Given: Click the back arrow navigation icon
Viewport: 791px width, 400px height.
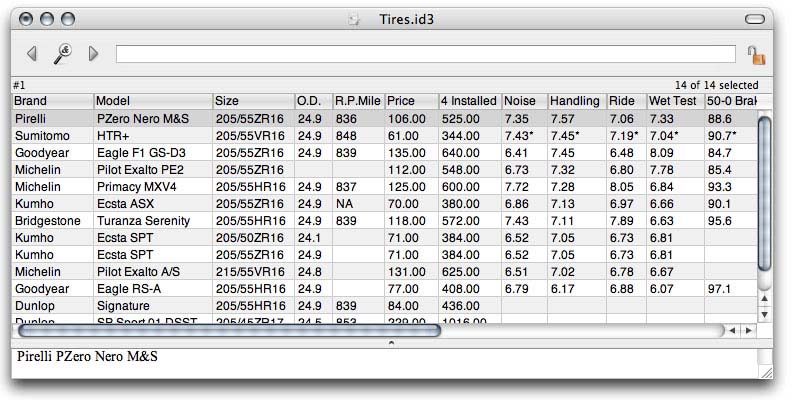Looking at the screenshot, I should [32, 53].
